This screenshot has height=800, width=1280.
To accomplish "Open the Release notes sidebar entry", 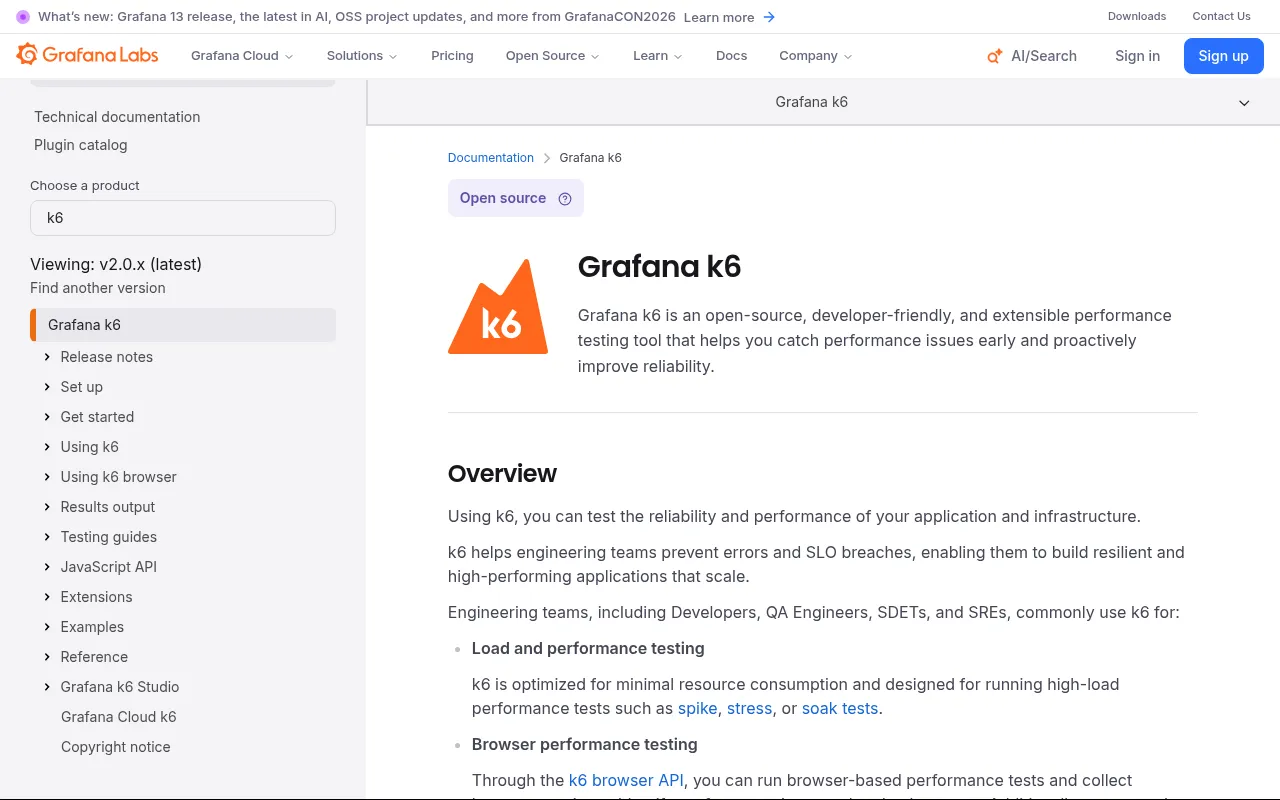I will point(107,357).
